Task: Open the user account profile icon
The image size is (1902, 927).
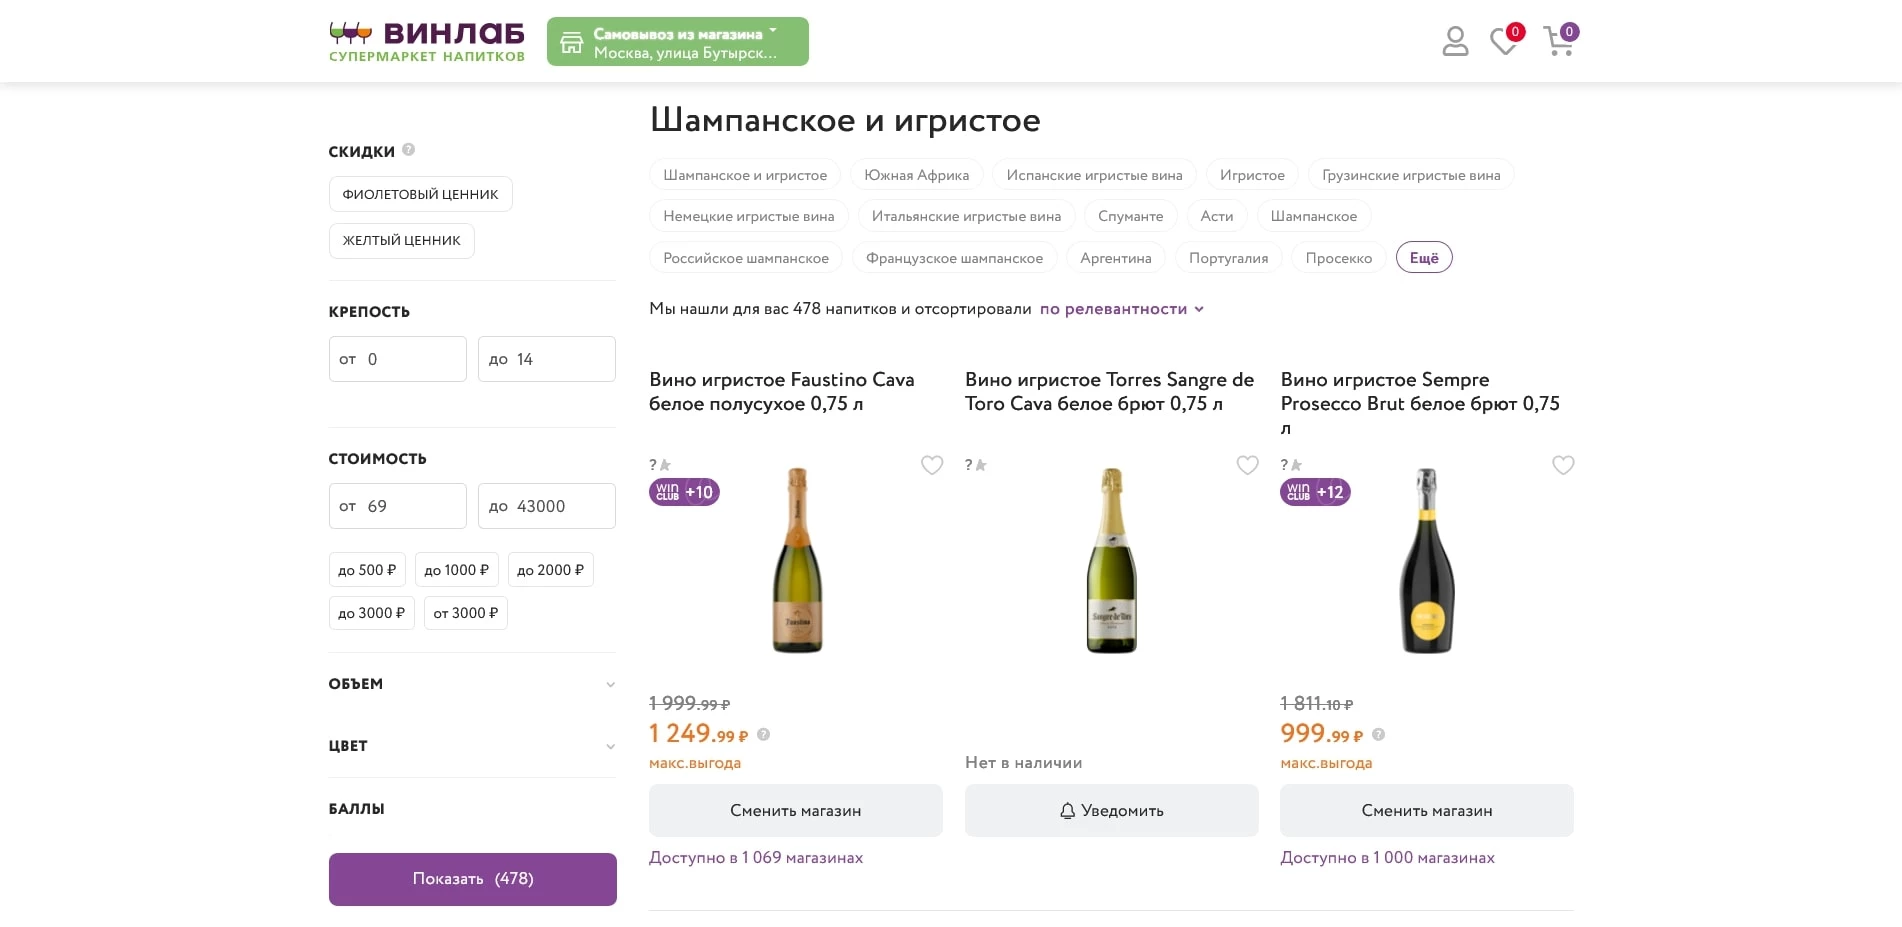Action: (x=1455, y=42)
